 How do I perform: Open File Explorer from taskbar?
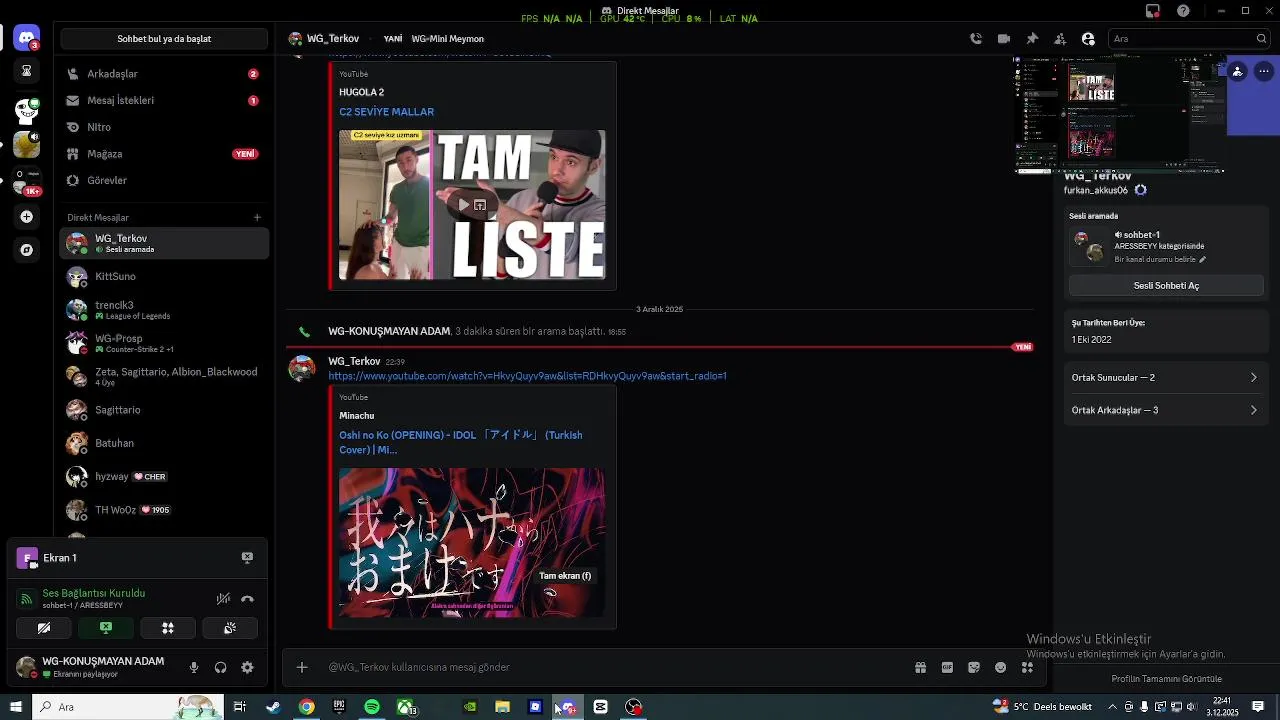point(503,707)
